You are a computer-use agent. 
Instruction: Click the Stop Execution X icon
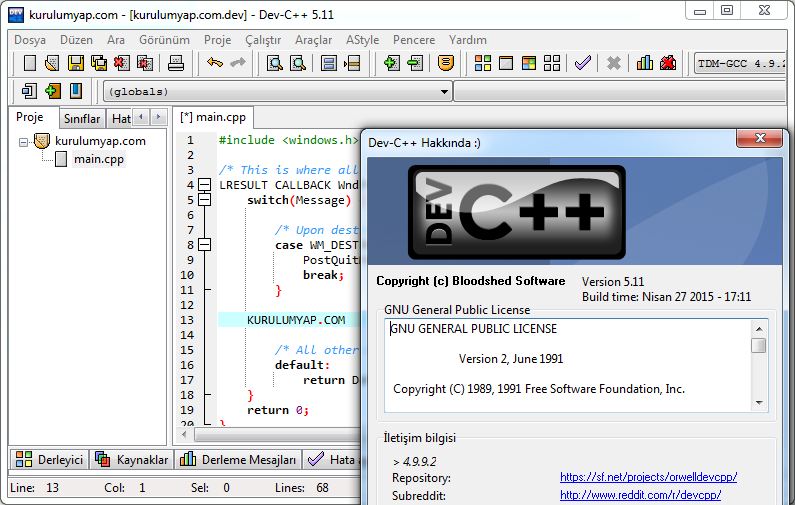coord(613,63)
